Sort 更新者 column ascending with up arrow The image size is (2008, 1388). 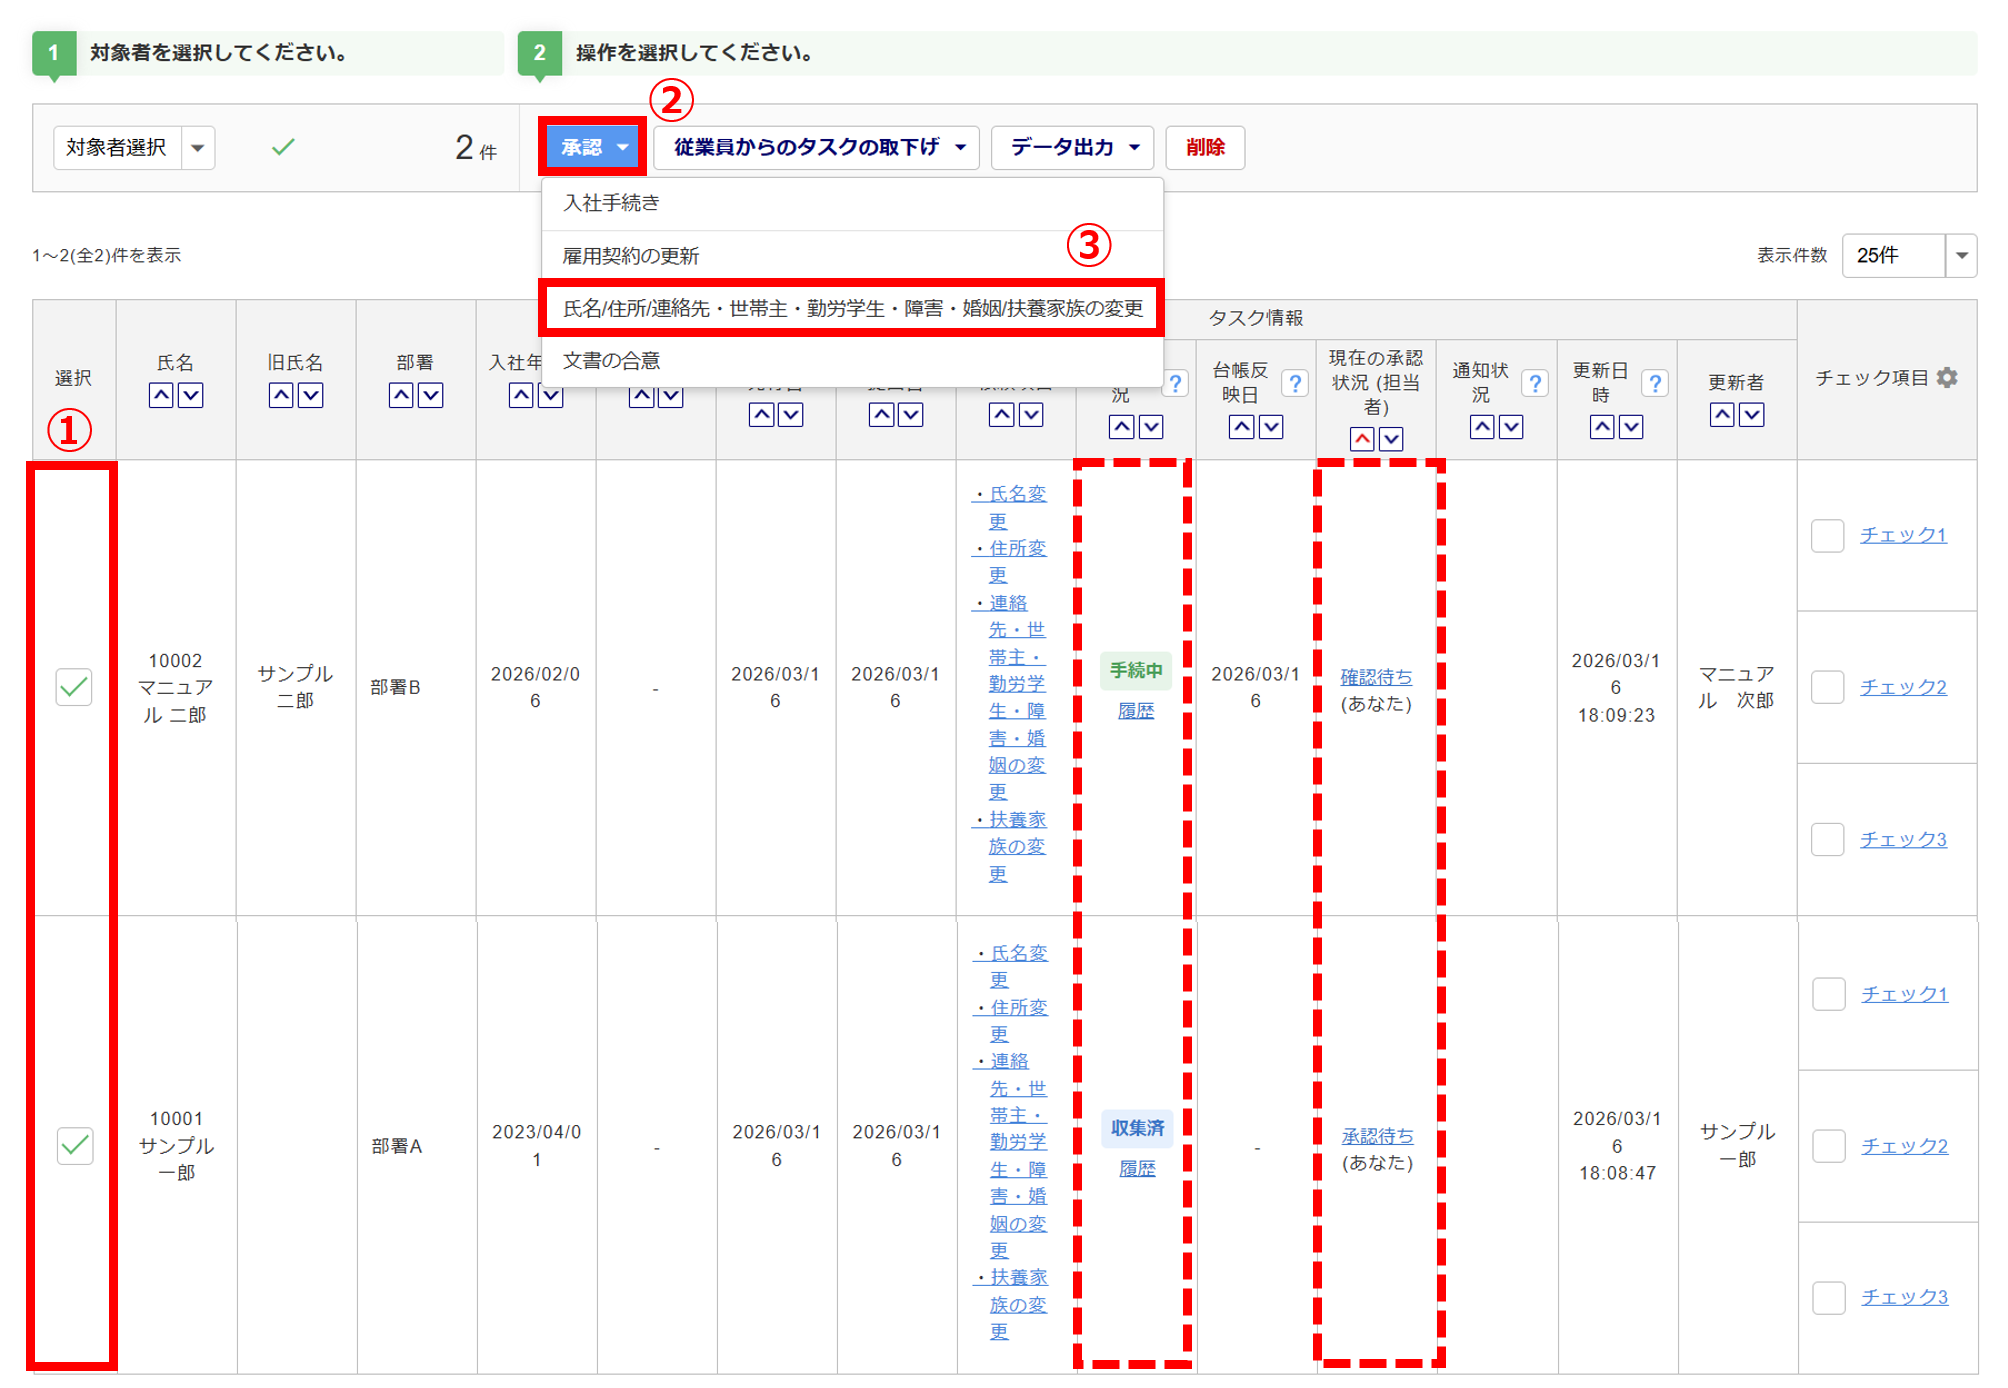pyautogui.click(x=1721, y=414)
